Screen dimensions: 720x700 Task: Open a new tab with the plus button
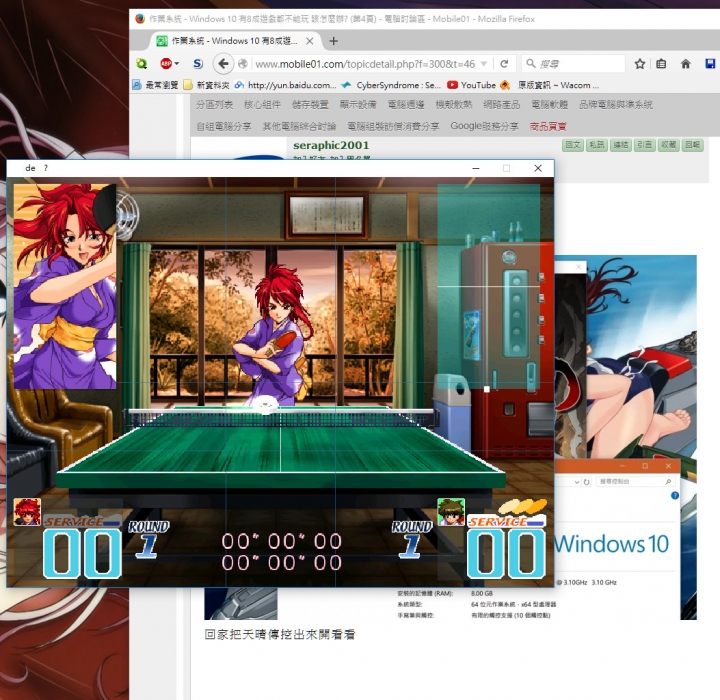(x=334, y=41)
